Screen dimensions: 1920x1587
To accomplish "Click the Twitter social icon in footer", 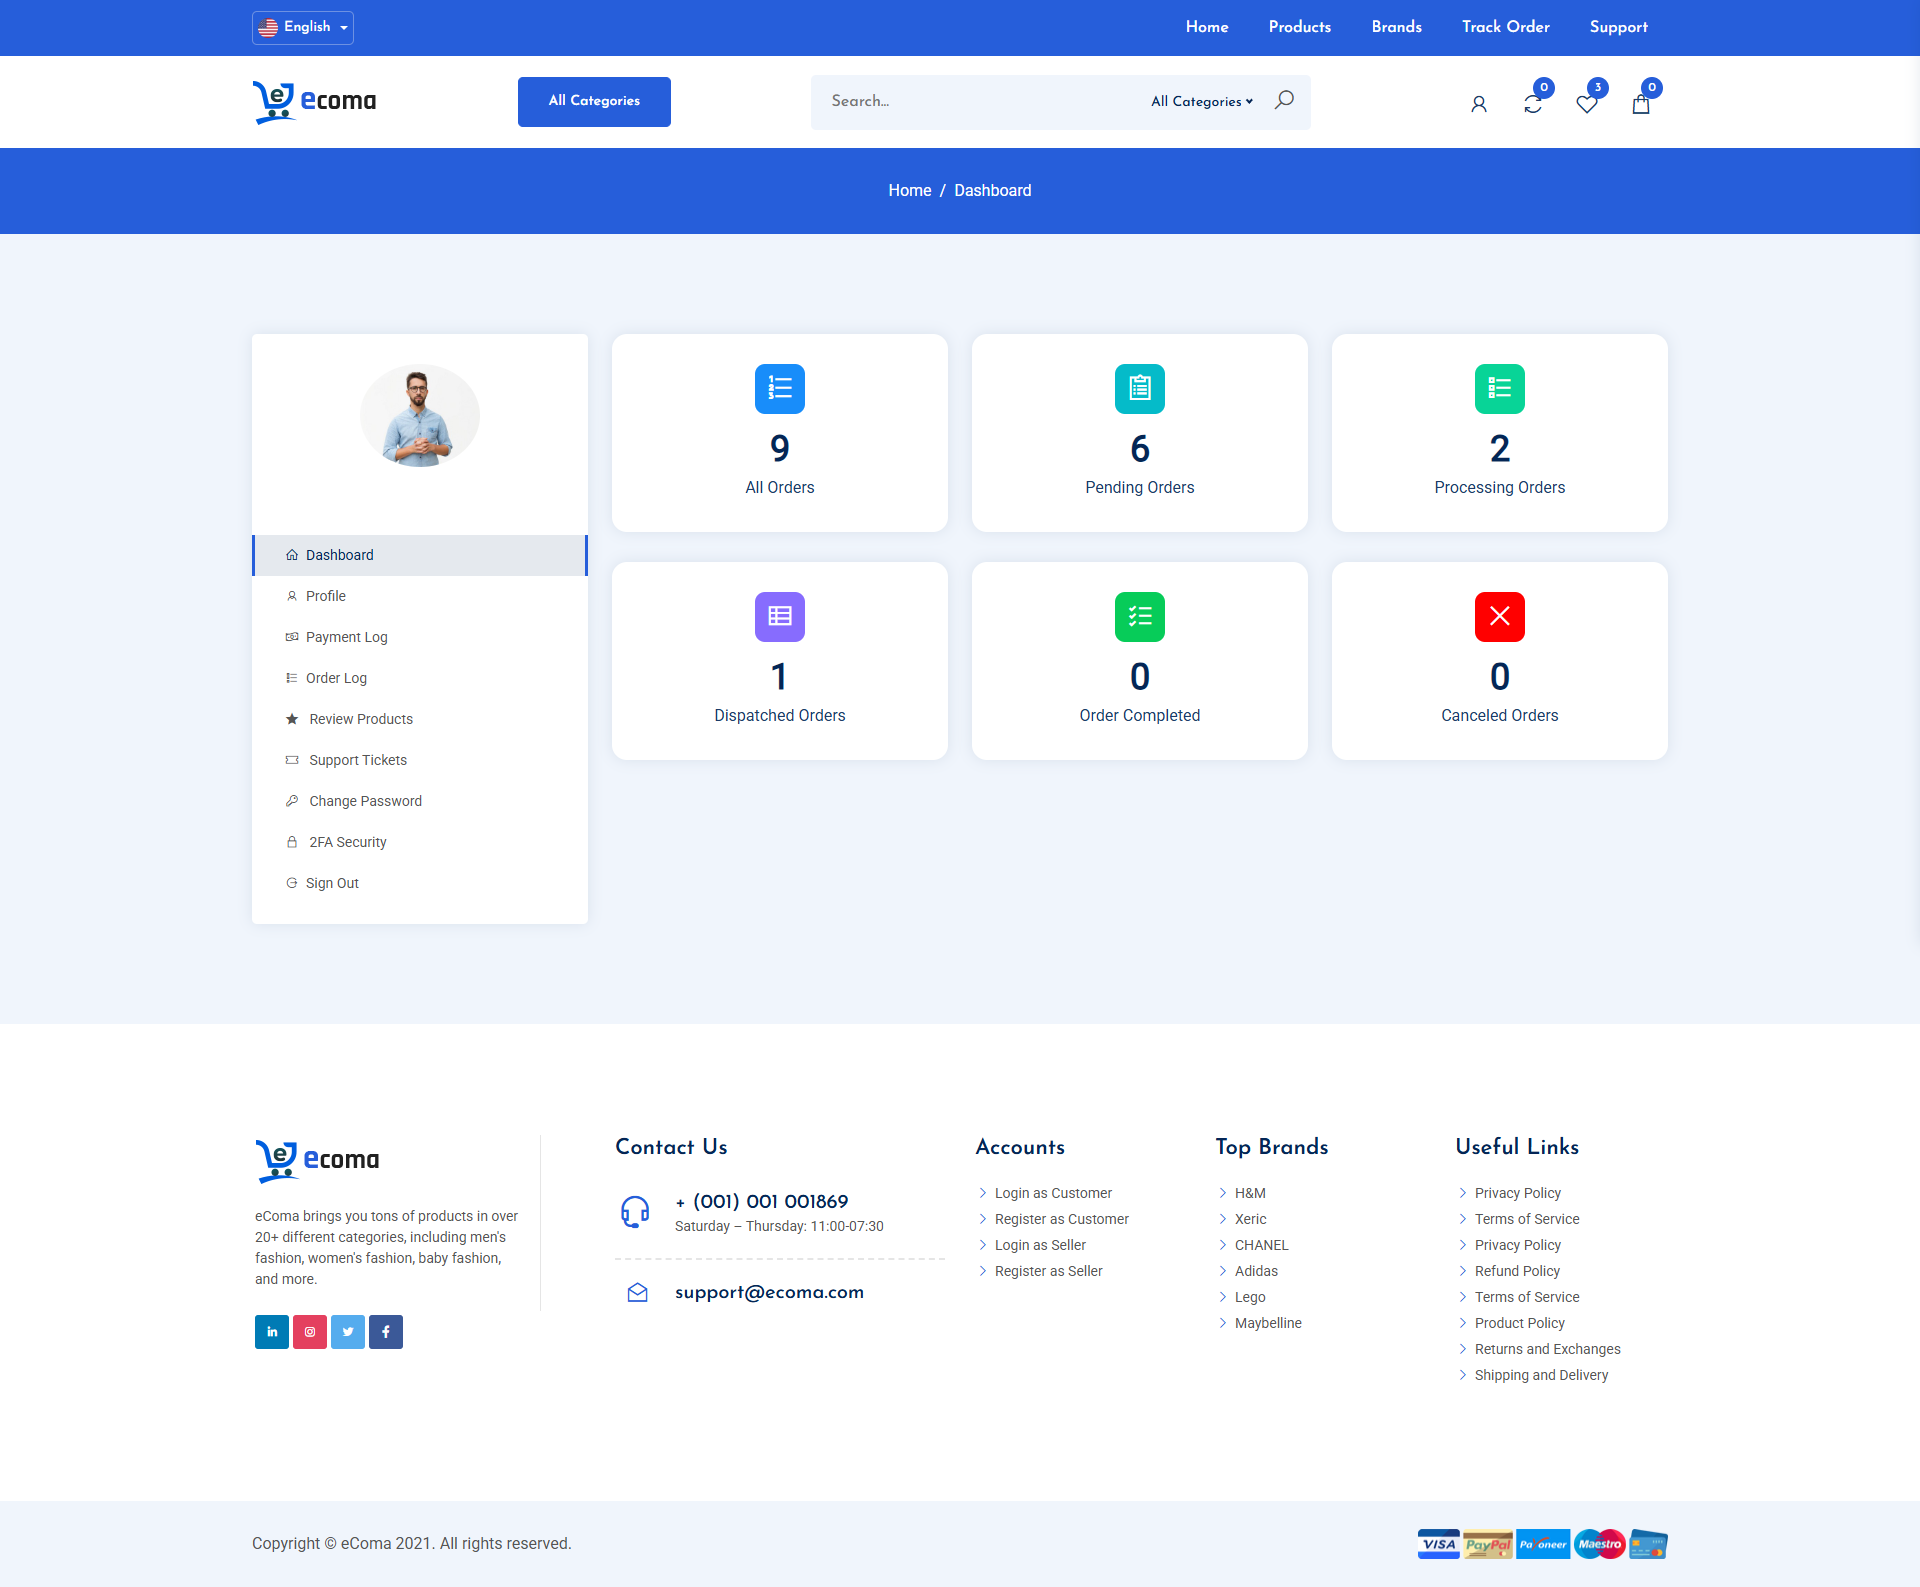I will click(348, 1332).
